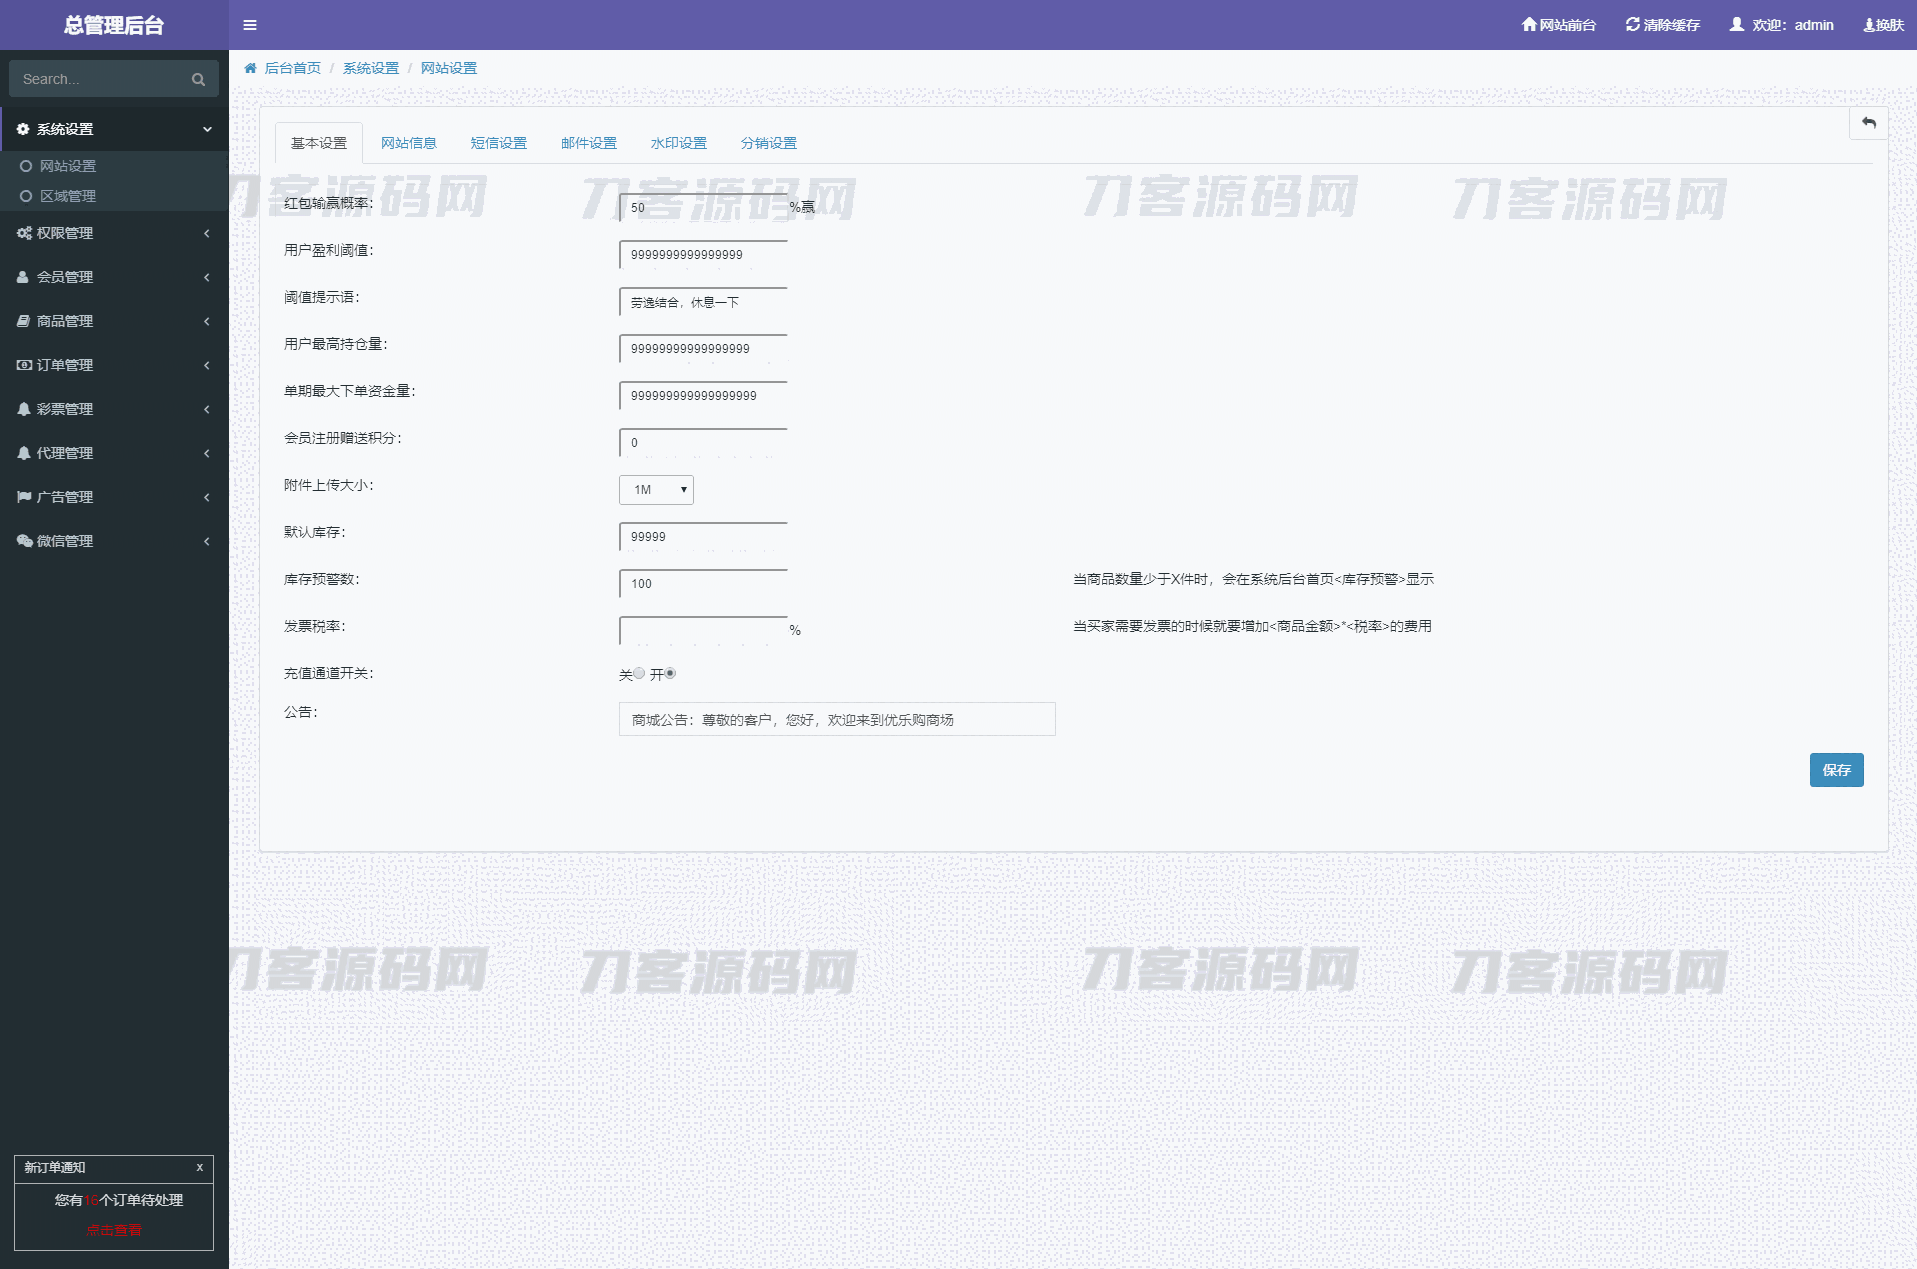Collapse the 系统设置 sidebar menu
1917x1269 pixels.
(x=114, y=129)
